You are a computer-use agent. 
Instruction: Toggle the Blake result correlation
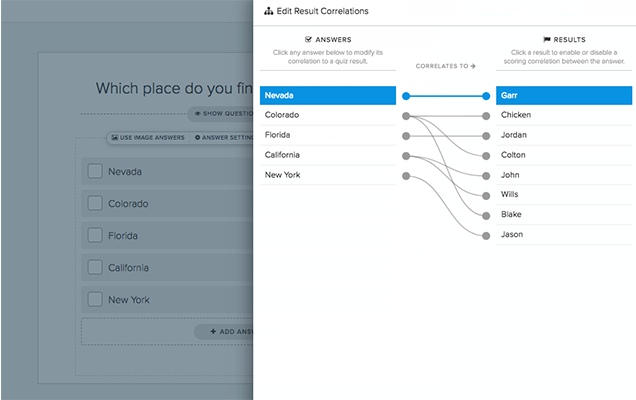pos(564,214)
